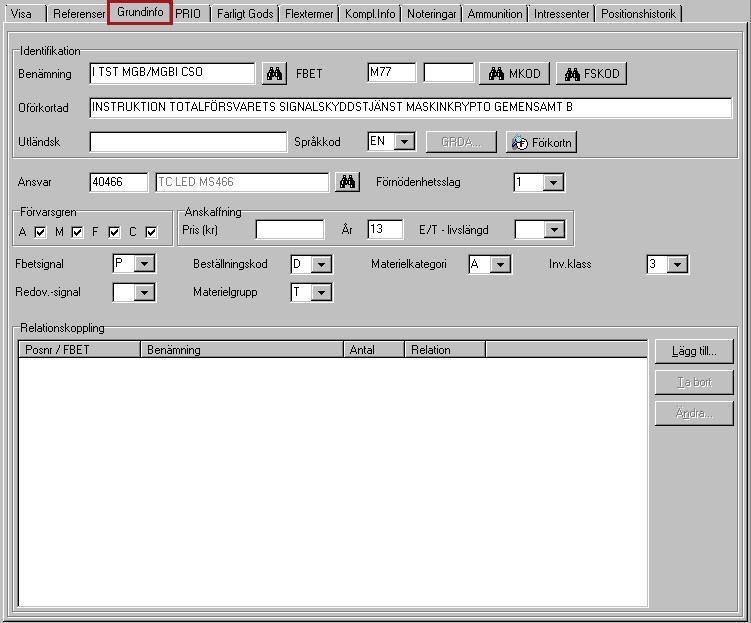
Task: Click the Ta bort button
Action: pos(694,382)
